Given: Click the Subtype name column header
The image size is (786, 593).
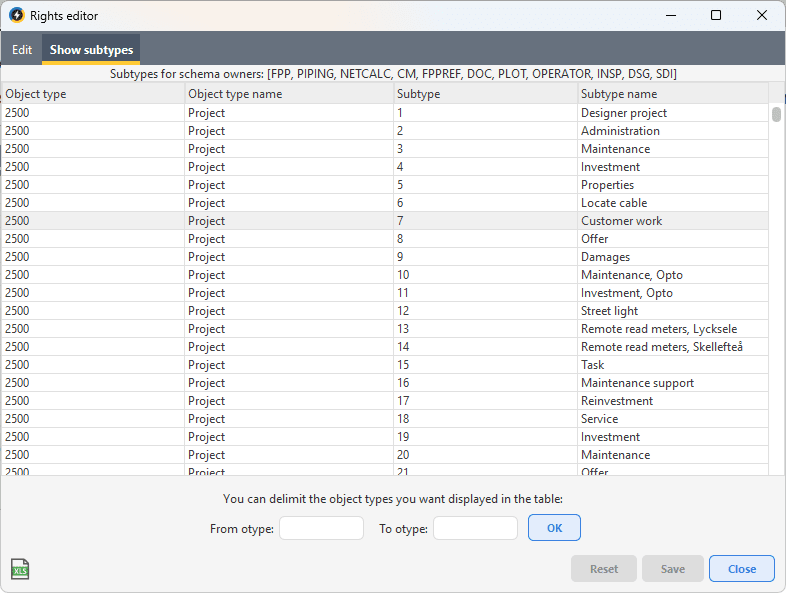Looking at the screenshot, I should tap(672, 94).
